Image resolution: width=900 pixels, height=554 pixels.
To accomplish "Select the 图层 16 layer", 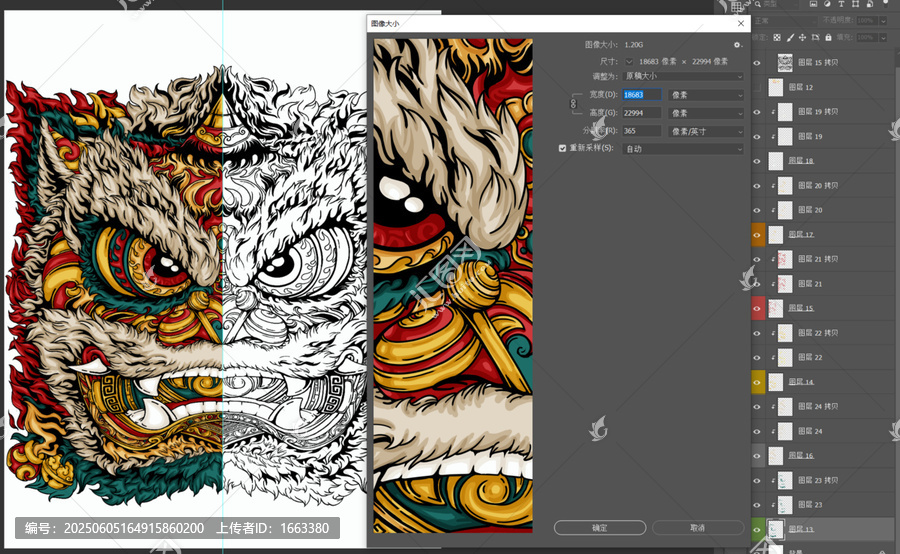I will (825, 456).
